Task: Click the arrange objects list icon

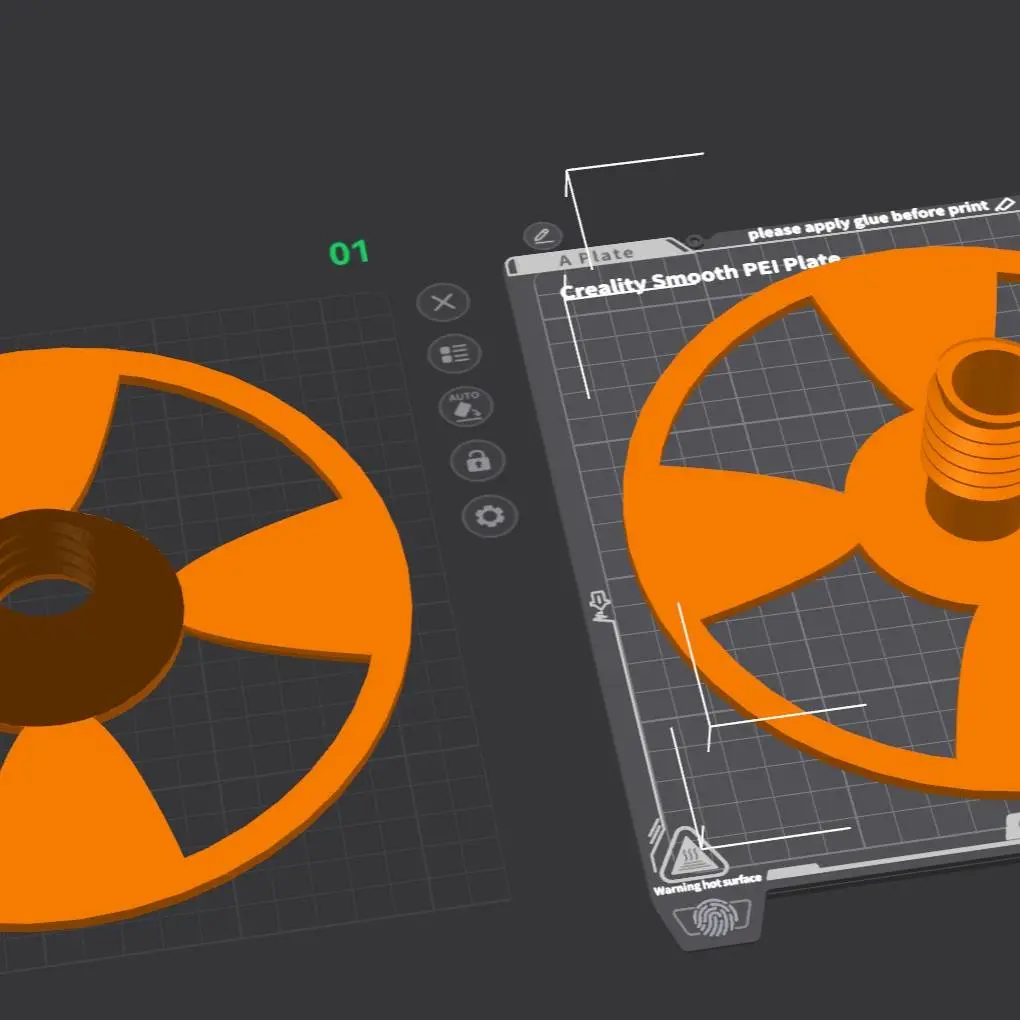Action: coord(454,353)
